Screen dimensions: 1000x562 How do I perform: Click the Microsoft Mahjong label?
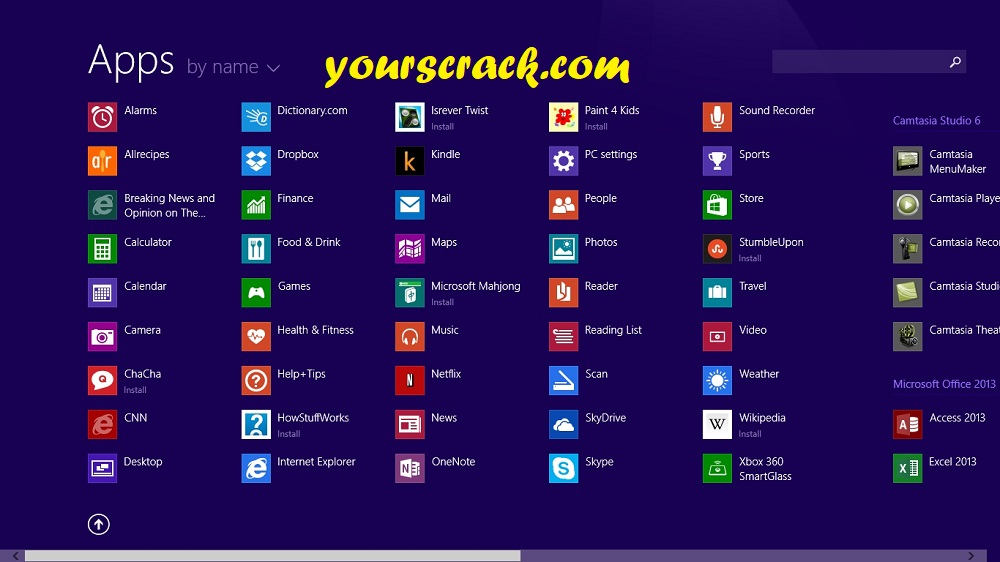point(476,286)
